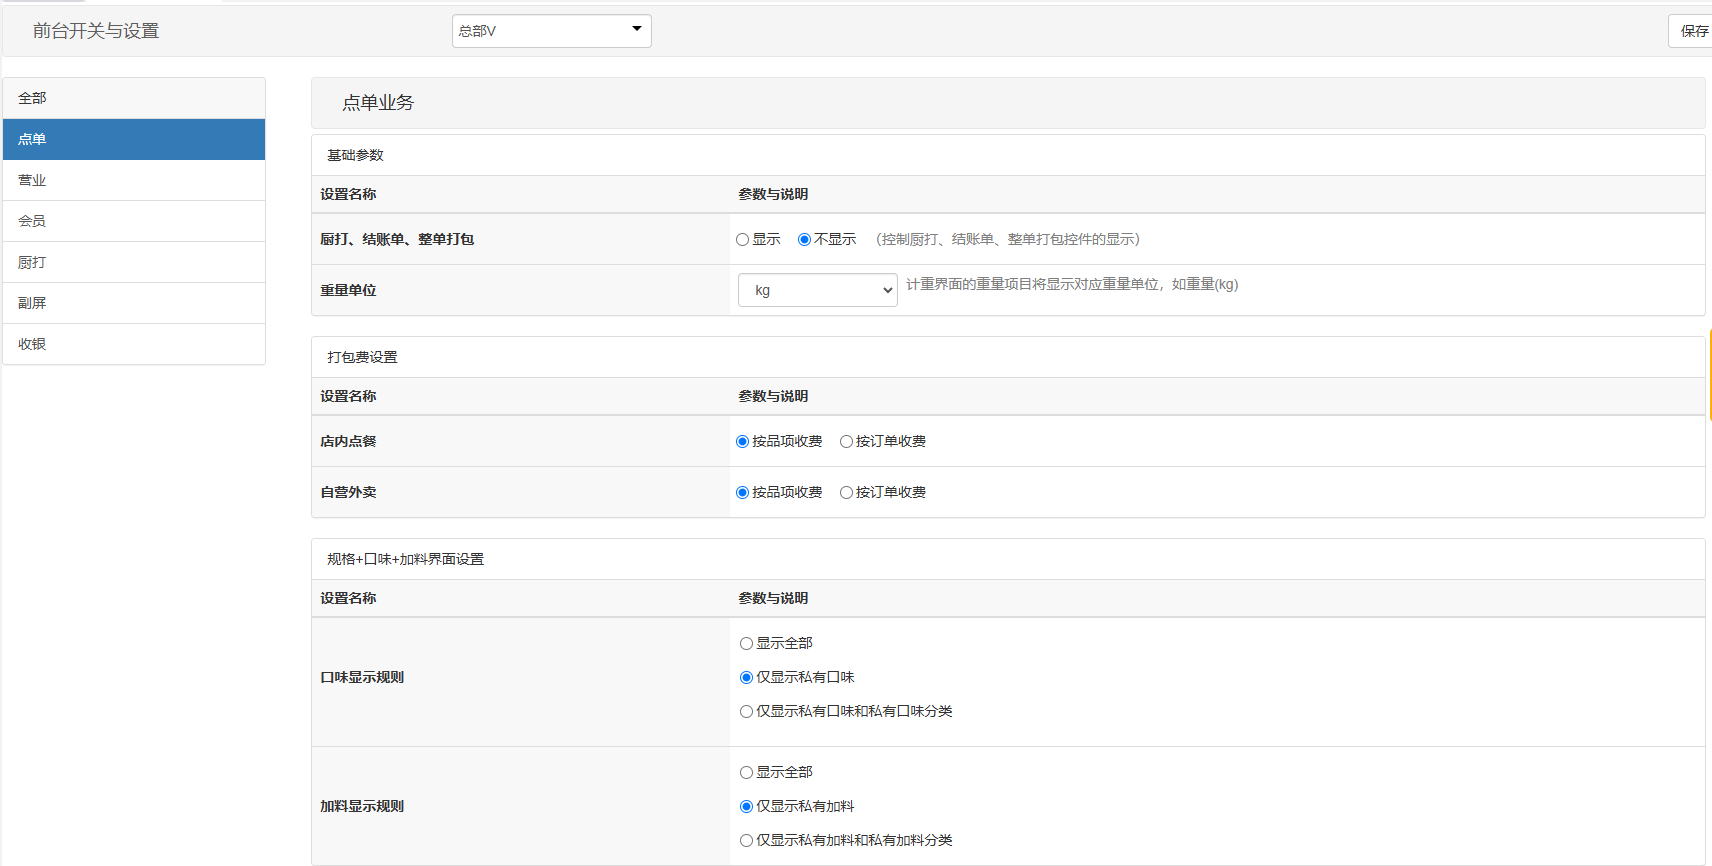Open the 总部V store dropdown
Viewport: 1712px width, 866px height.
551,31
